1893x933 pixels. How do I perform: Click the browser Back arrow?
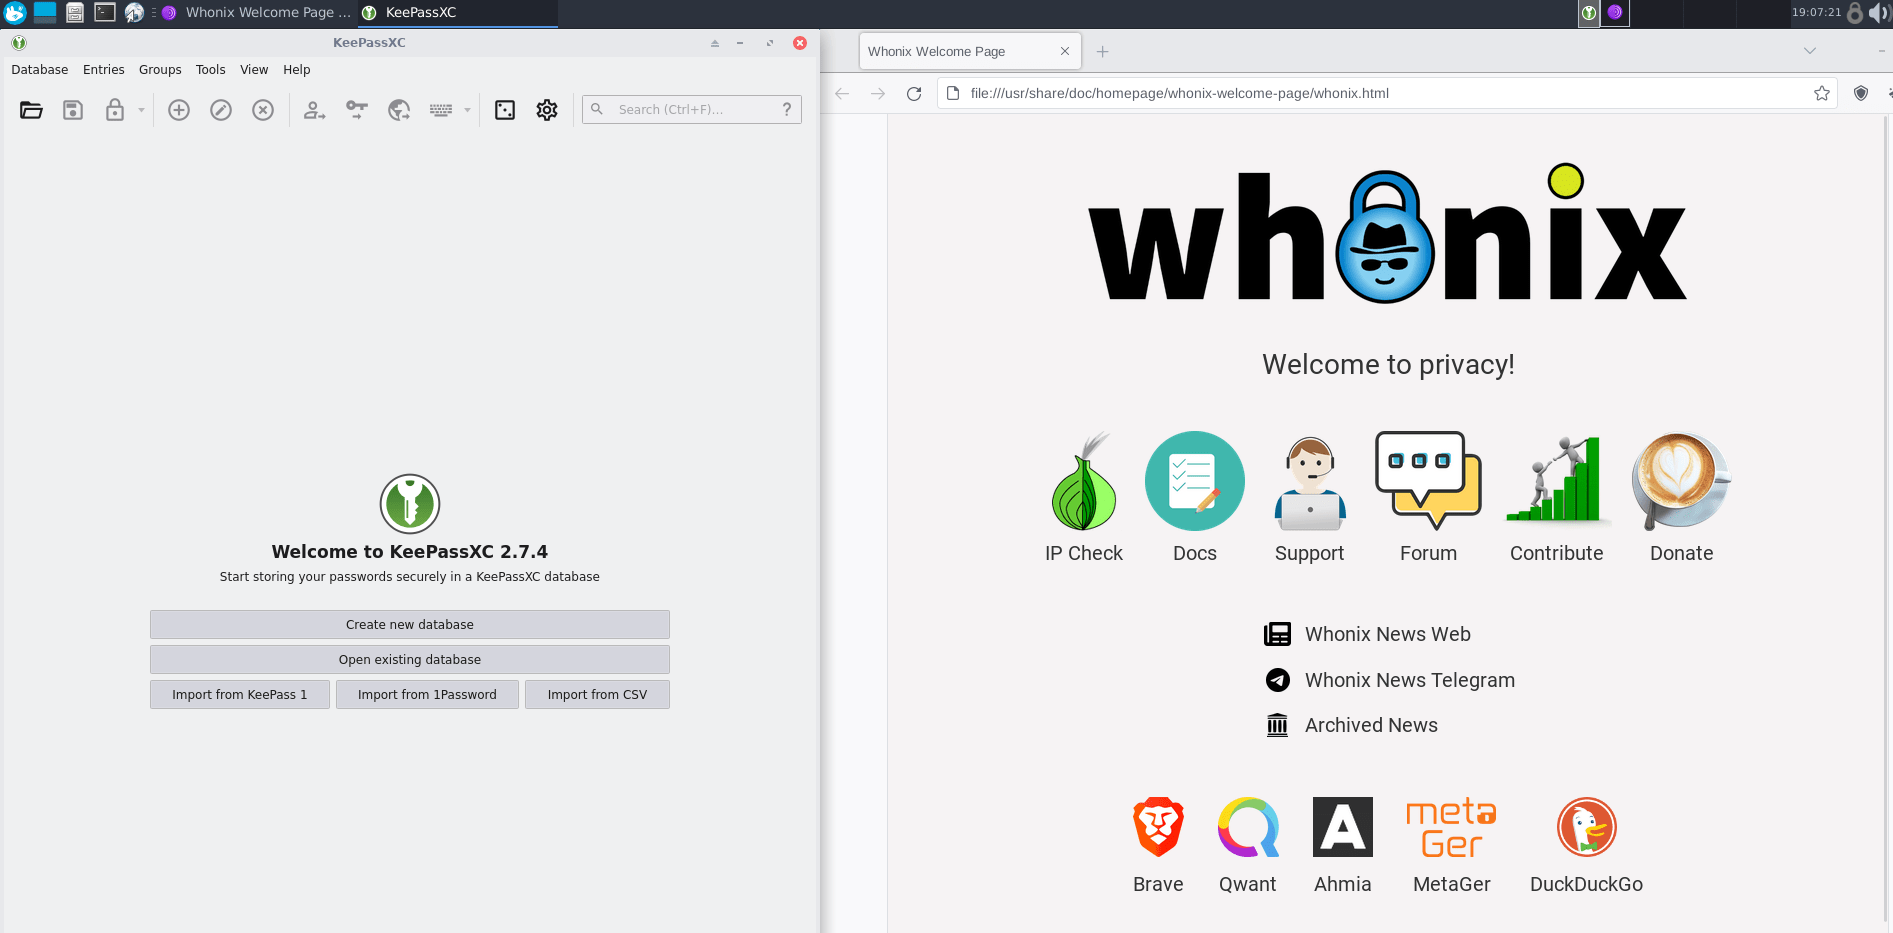click(842, 93)
